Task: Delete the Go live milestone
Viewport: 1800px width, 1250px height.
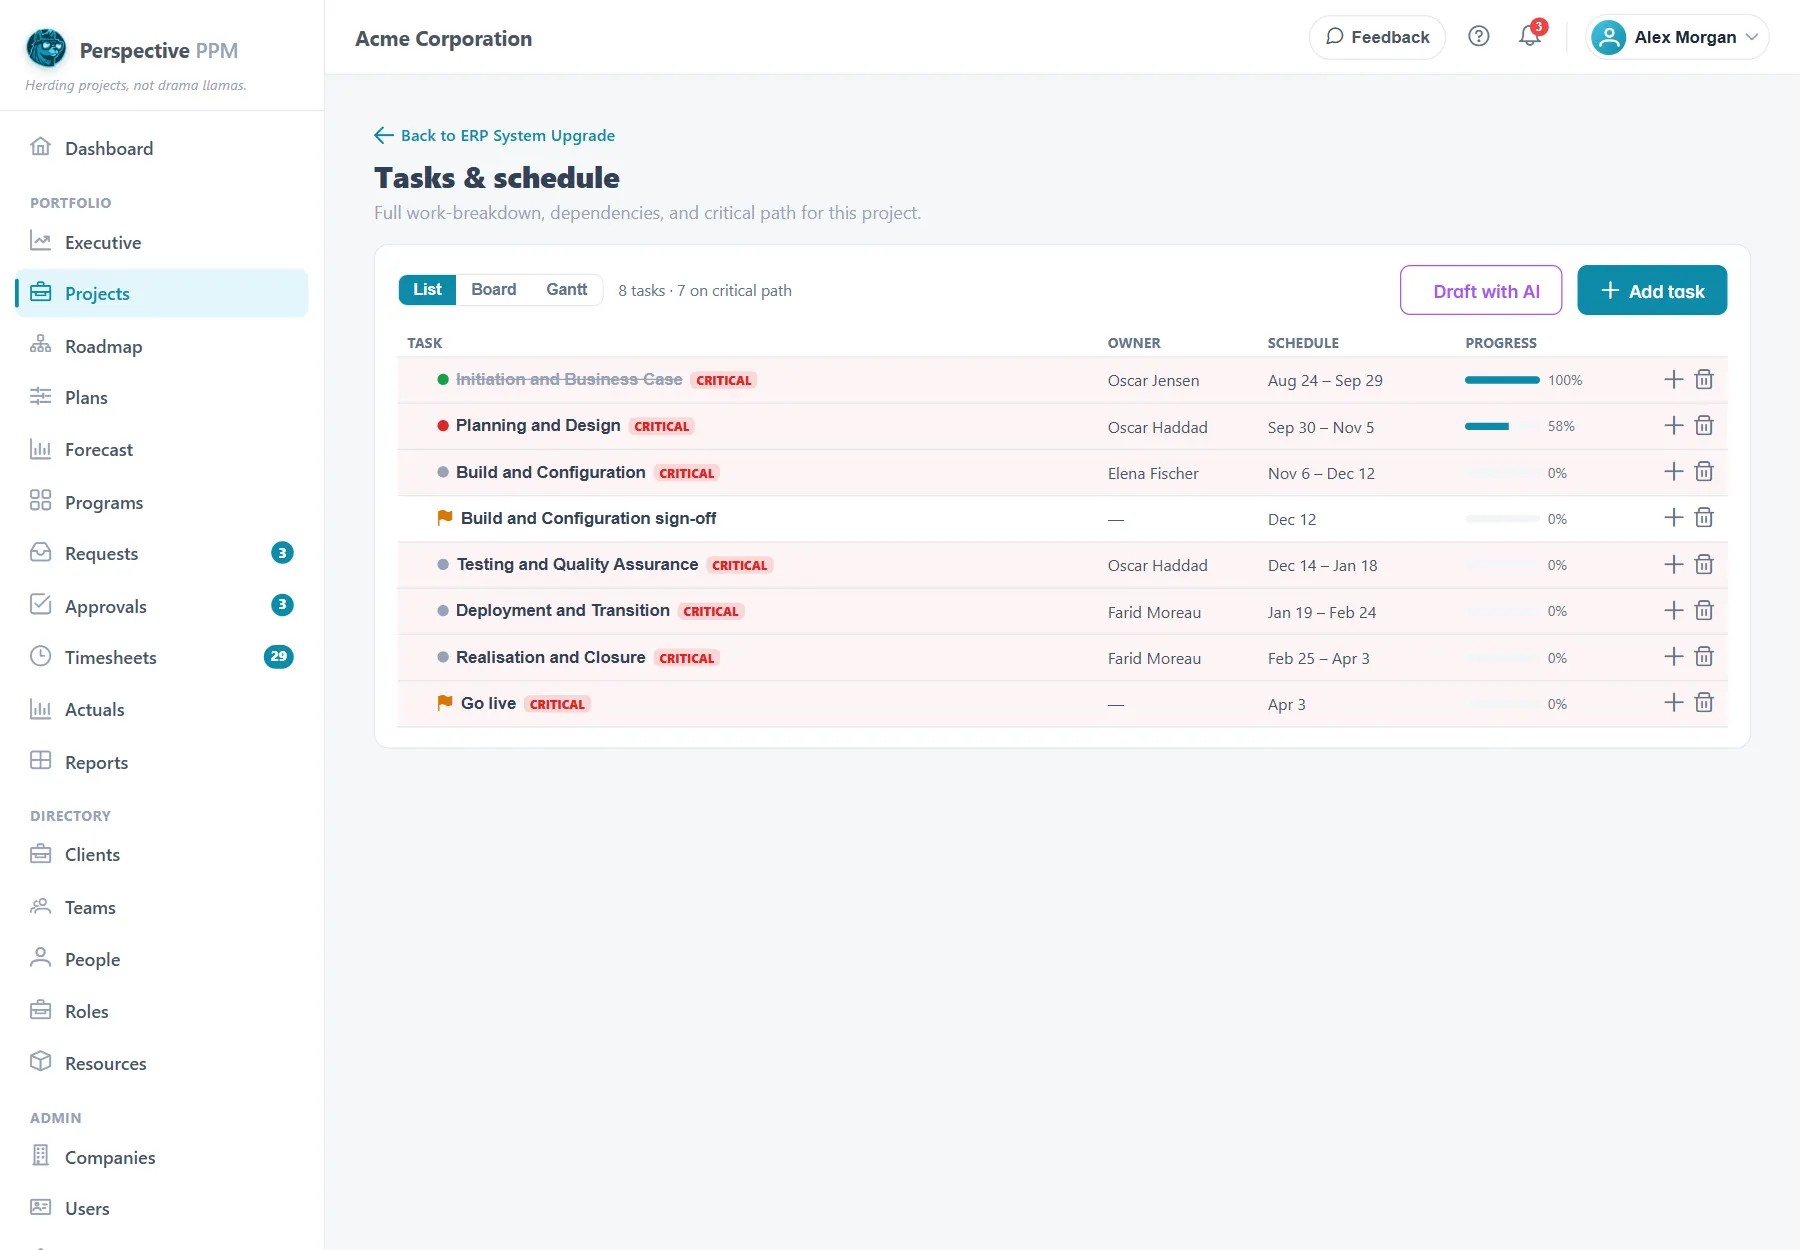Action: click(x=1704, y=703)
